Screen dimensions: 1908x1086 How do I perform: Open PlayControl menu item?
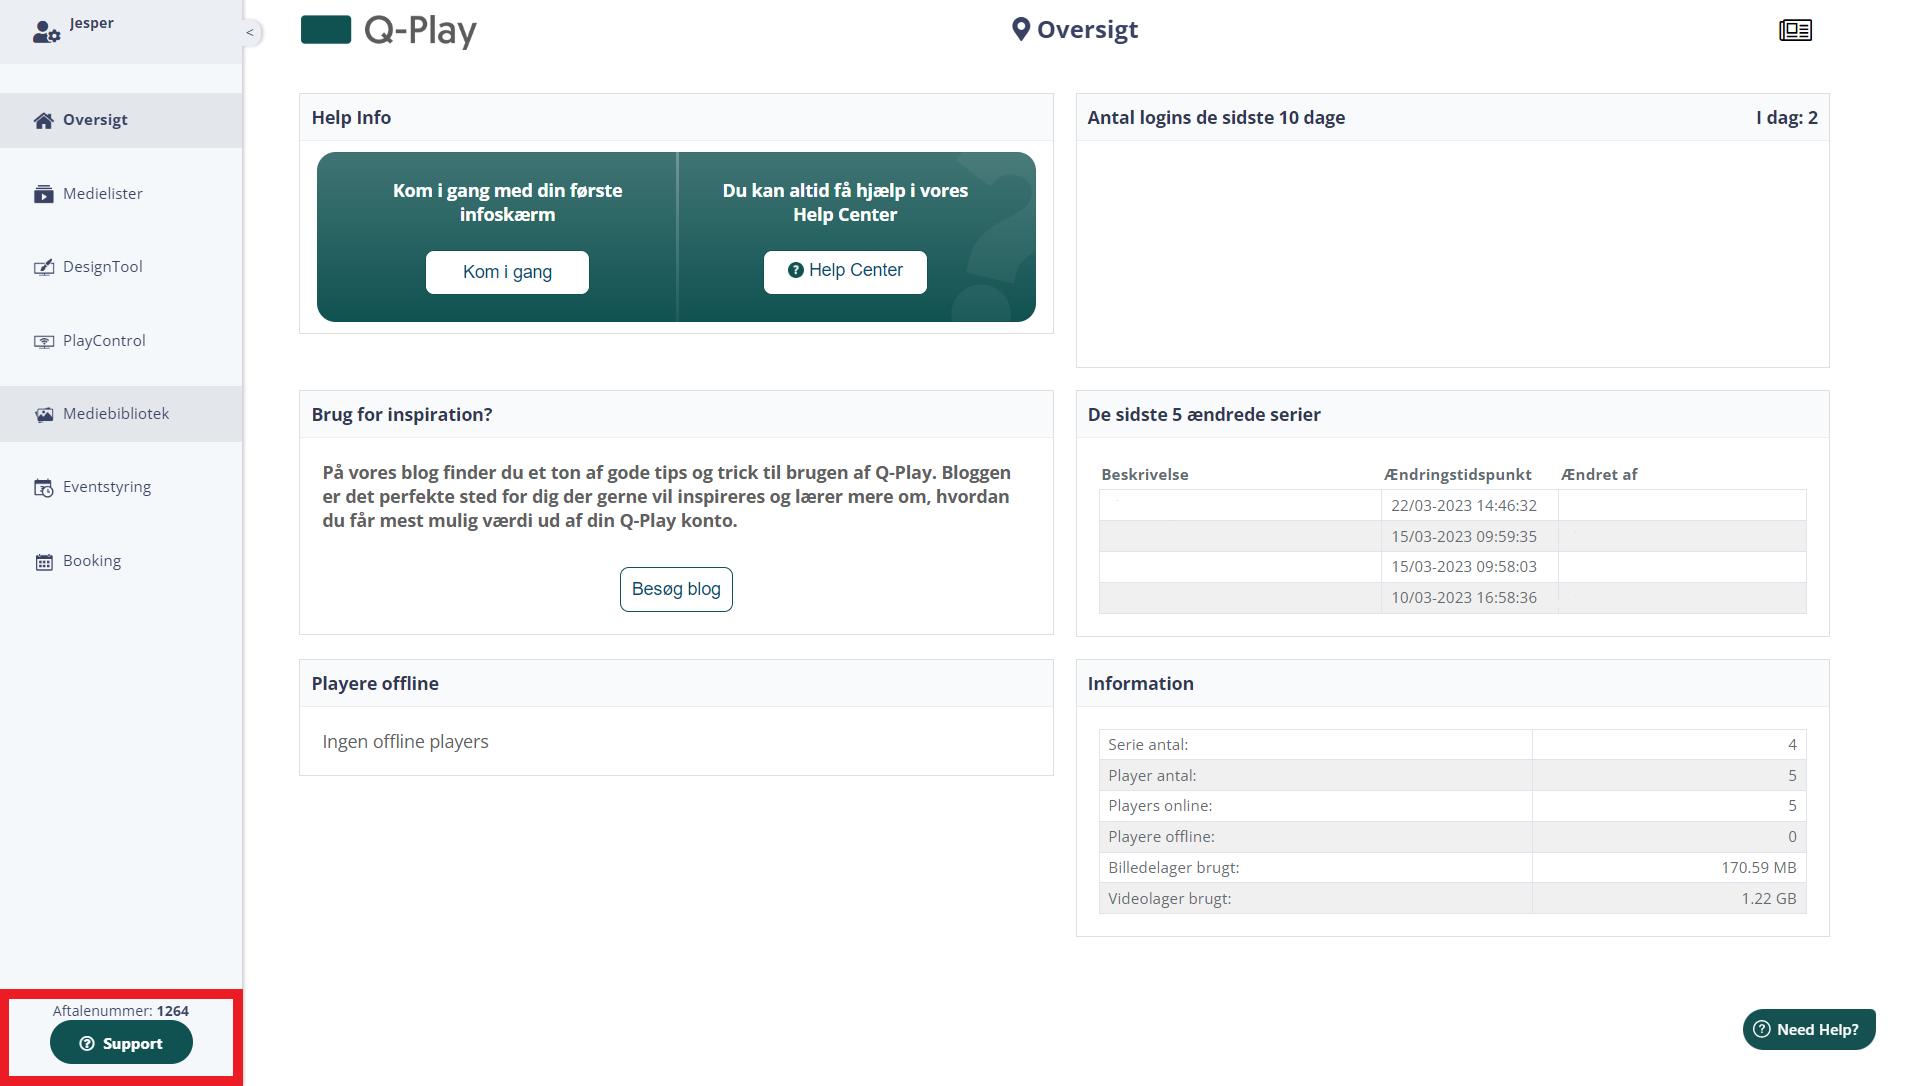(x=121, y=341)
